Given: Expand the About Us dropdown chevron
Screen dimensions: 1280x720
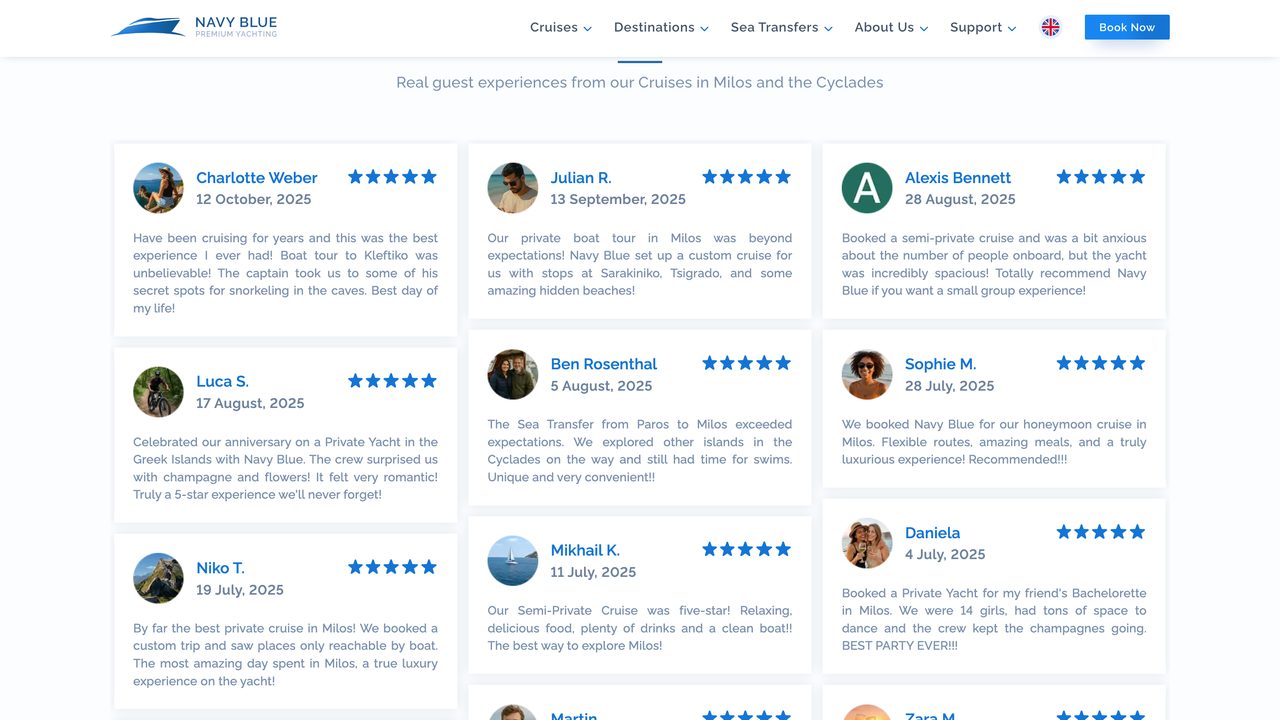Looking at the screenshot, I should tap(923, 28).
